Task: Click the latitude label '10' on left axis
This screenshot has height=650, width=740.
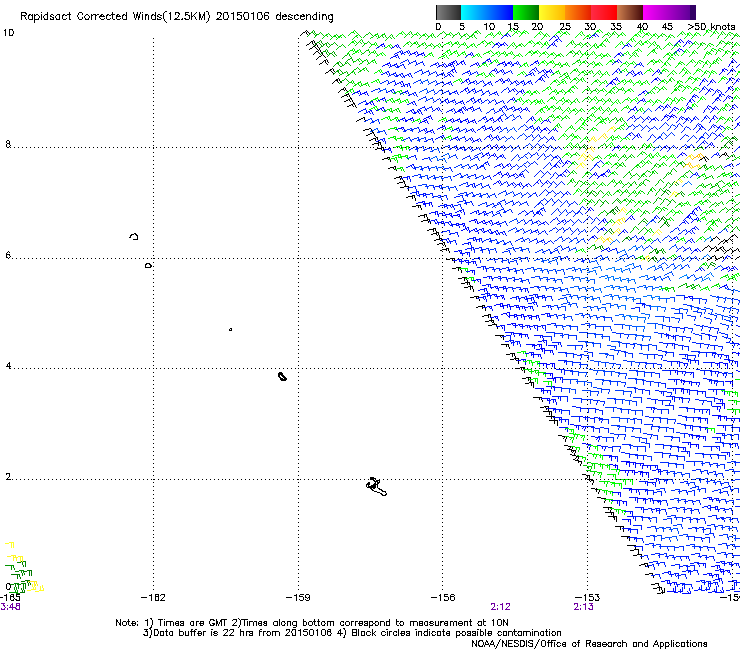Action: (x=8, y=33)
